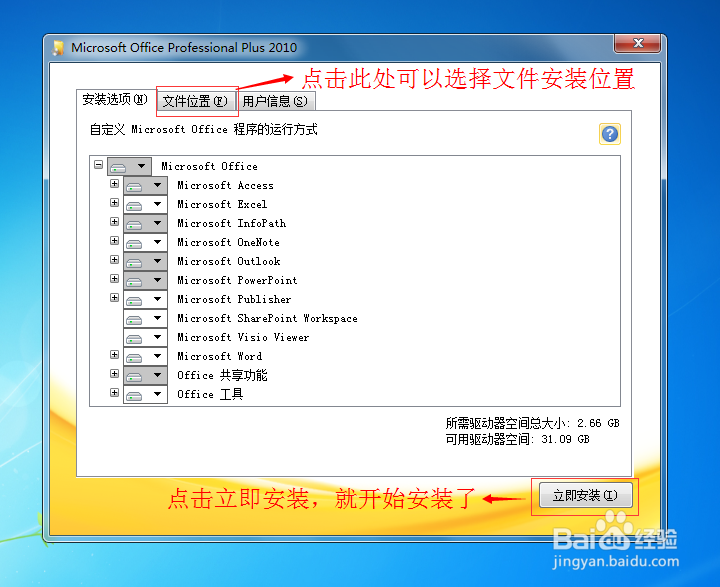
Task: Select Office 工具 label in tree
Action: click(210, 395)
